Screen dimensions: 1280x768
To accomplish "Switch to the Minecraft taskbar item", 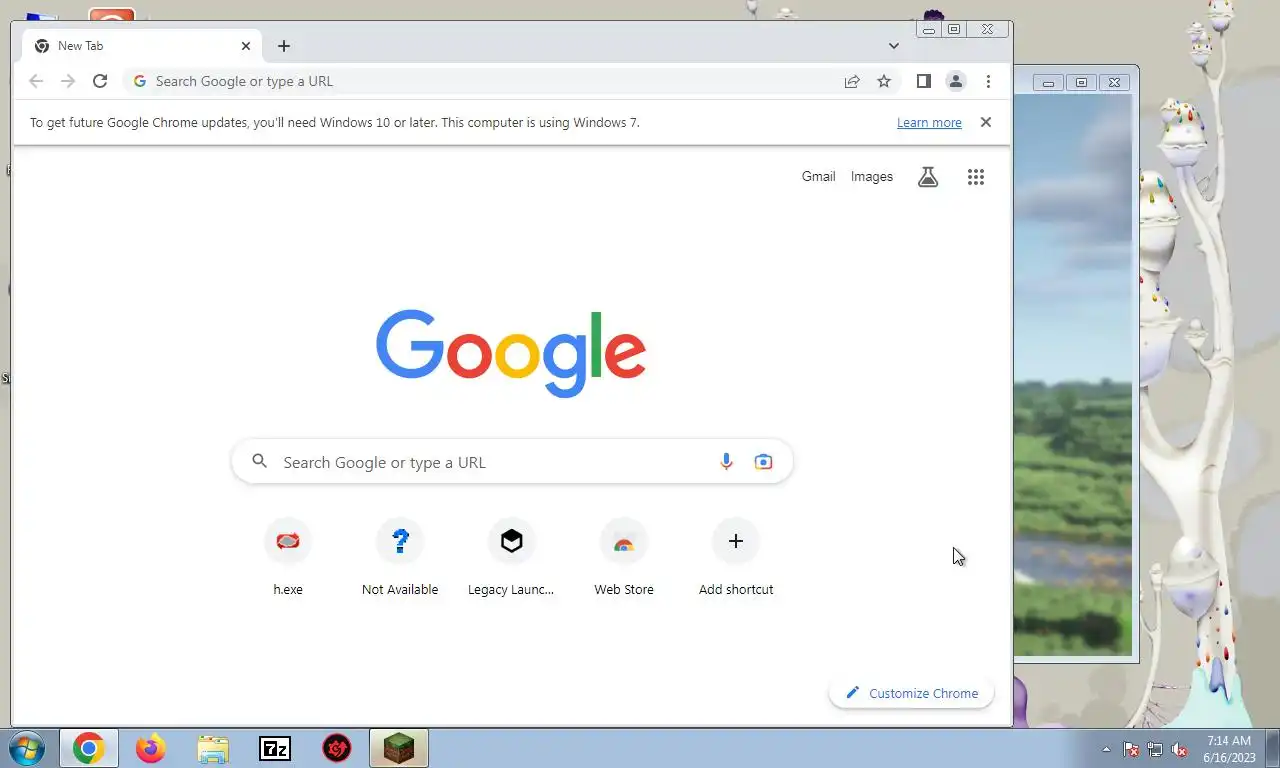I will [399, 748].
